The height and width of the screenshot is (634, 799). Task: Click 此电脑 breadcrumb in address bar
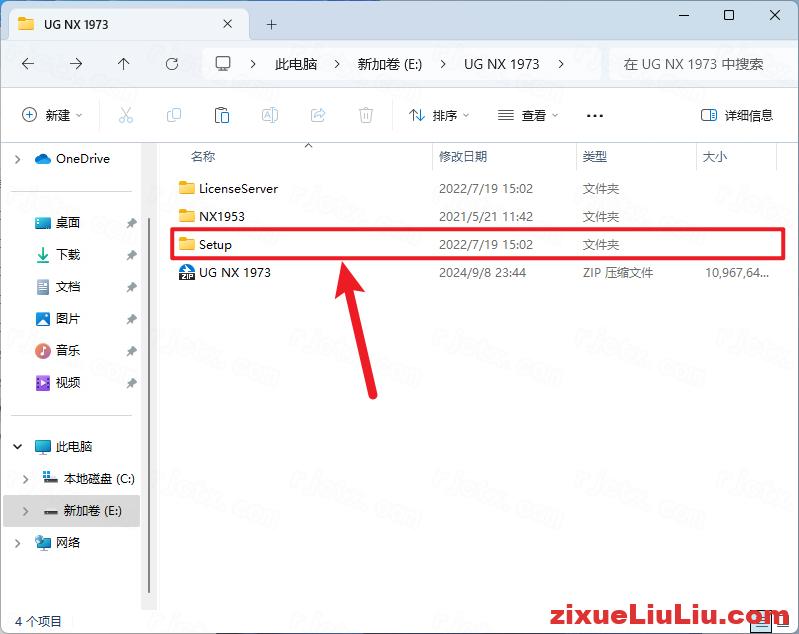point(296,64)
